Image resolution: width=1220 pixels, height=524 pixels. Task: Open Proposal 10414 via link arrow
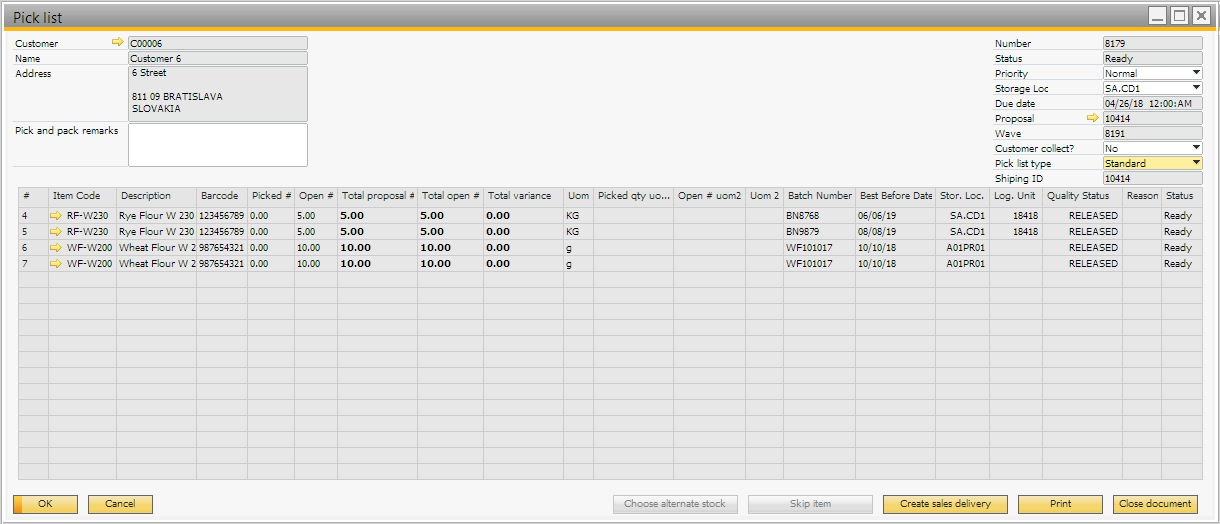point(1092,118)
